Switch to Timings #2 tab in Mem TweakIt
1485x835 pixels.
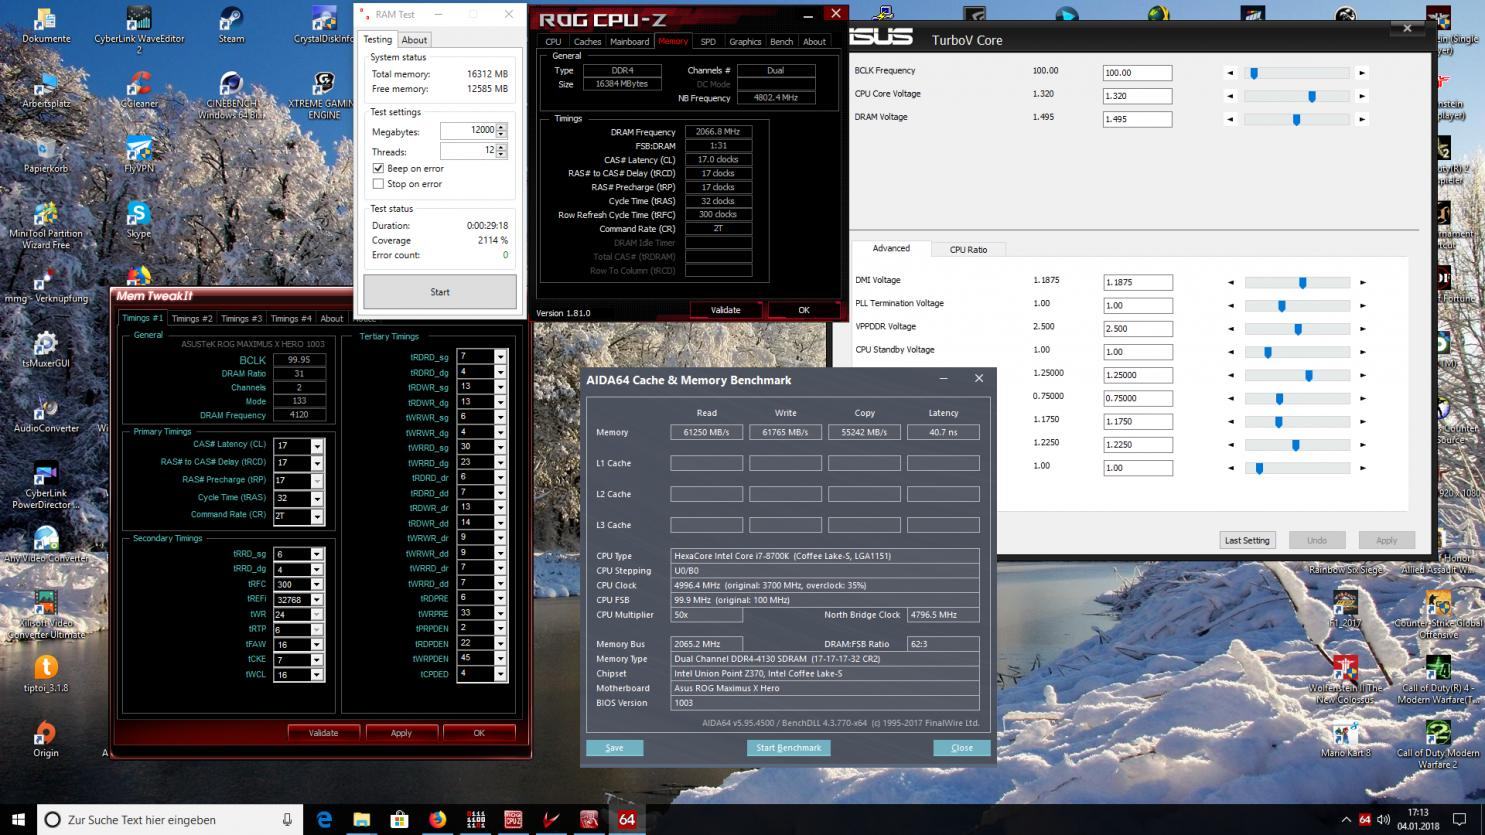[x=192, y=318]
